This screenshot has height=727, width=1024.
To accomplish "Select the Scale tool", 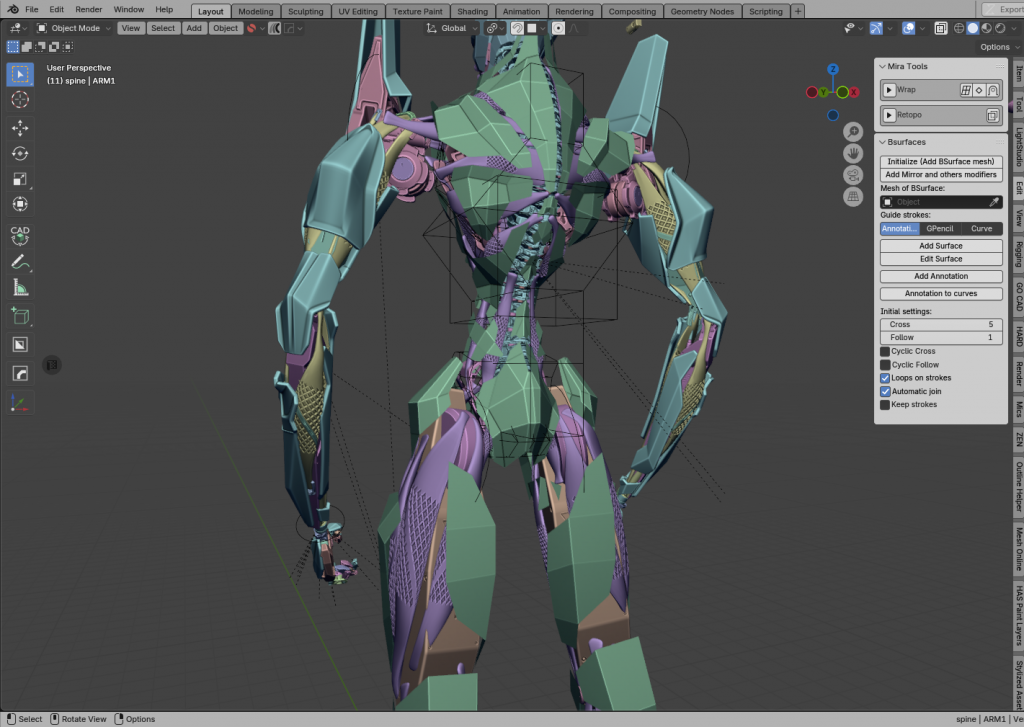I will 20,179.
